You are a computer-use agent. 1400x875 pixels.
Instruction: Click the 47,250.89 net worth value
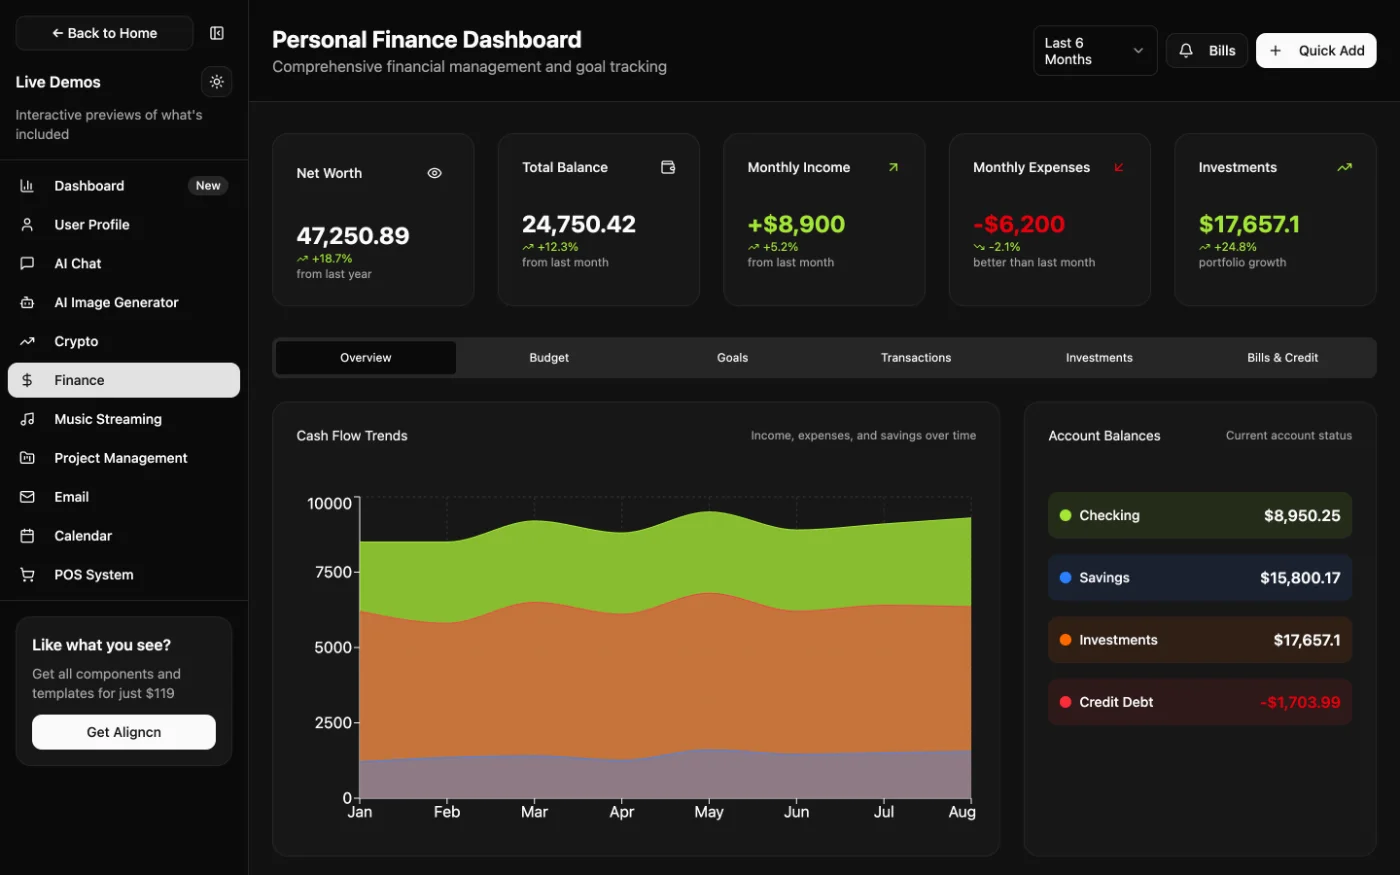(353, 236)
